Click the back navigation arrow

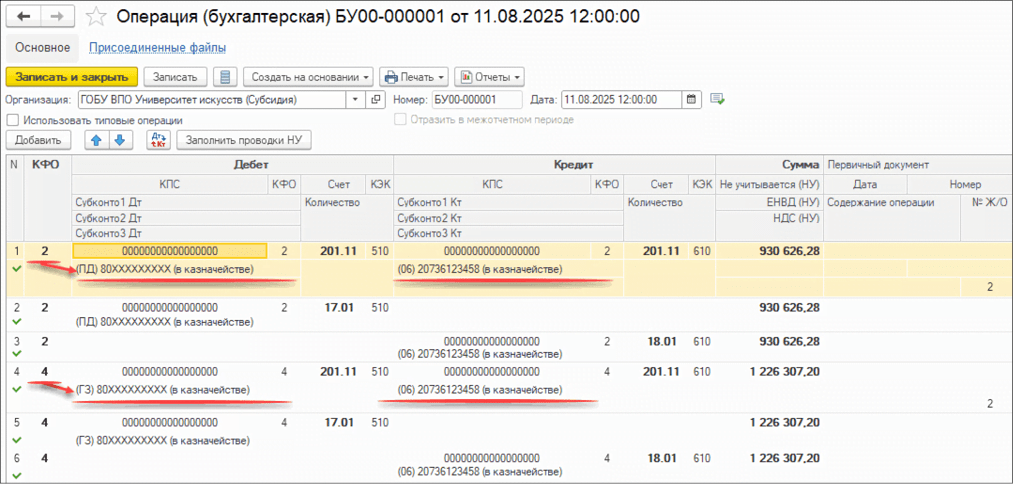[24, 16]
